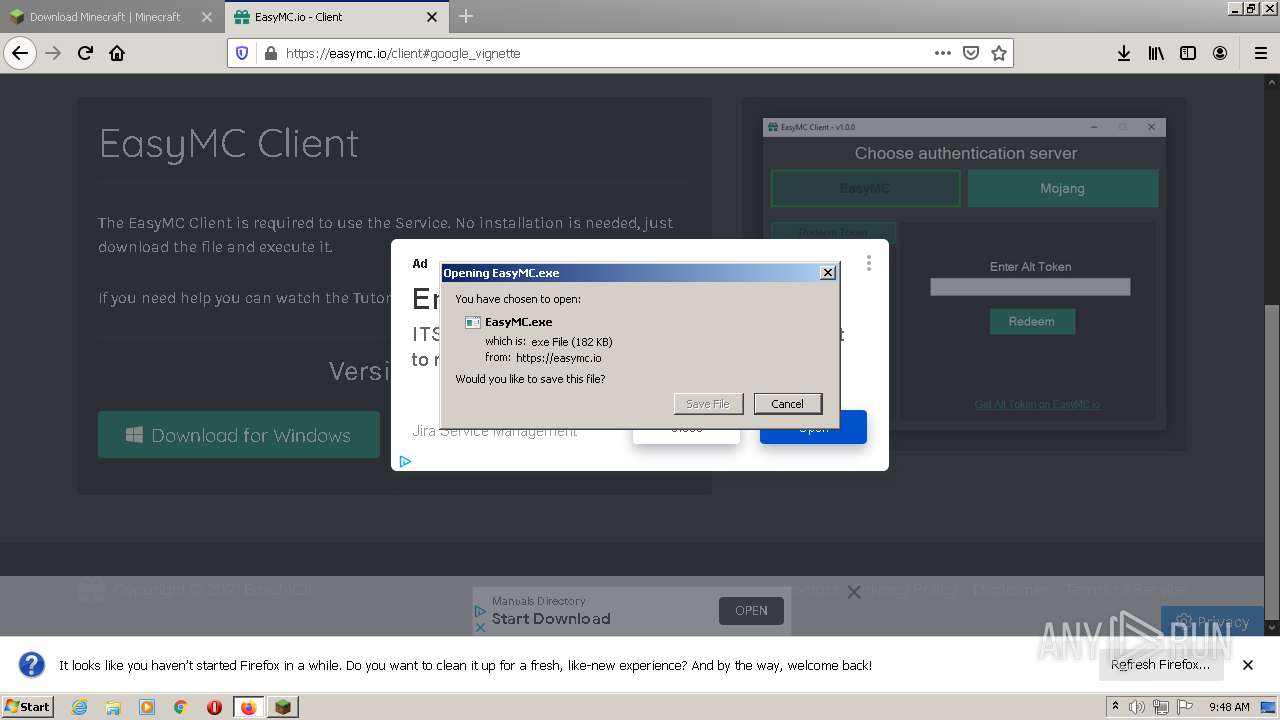Image resolution: width=1280 pixels, height=720 pixels.
Task: Open Minecraft launcher taskbar icon
Action: 283,707
